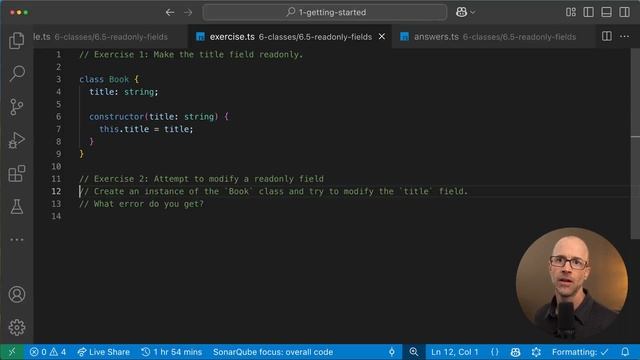Toggle the bottom panel

[x=607, y=12]
